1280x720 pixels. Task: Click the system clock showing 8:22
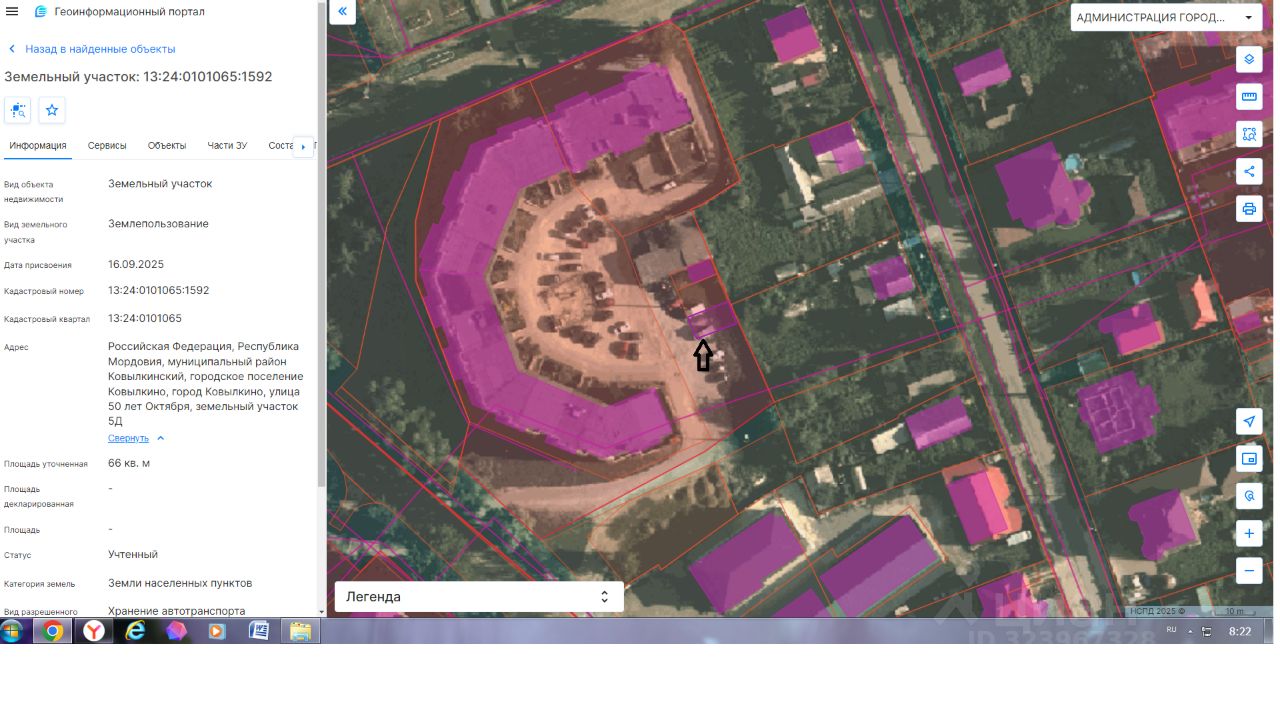tap(1240, 632)
